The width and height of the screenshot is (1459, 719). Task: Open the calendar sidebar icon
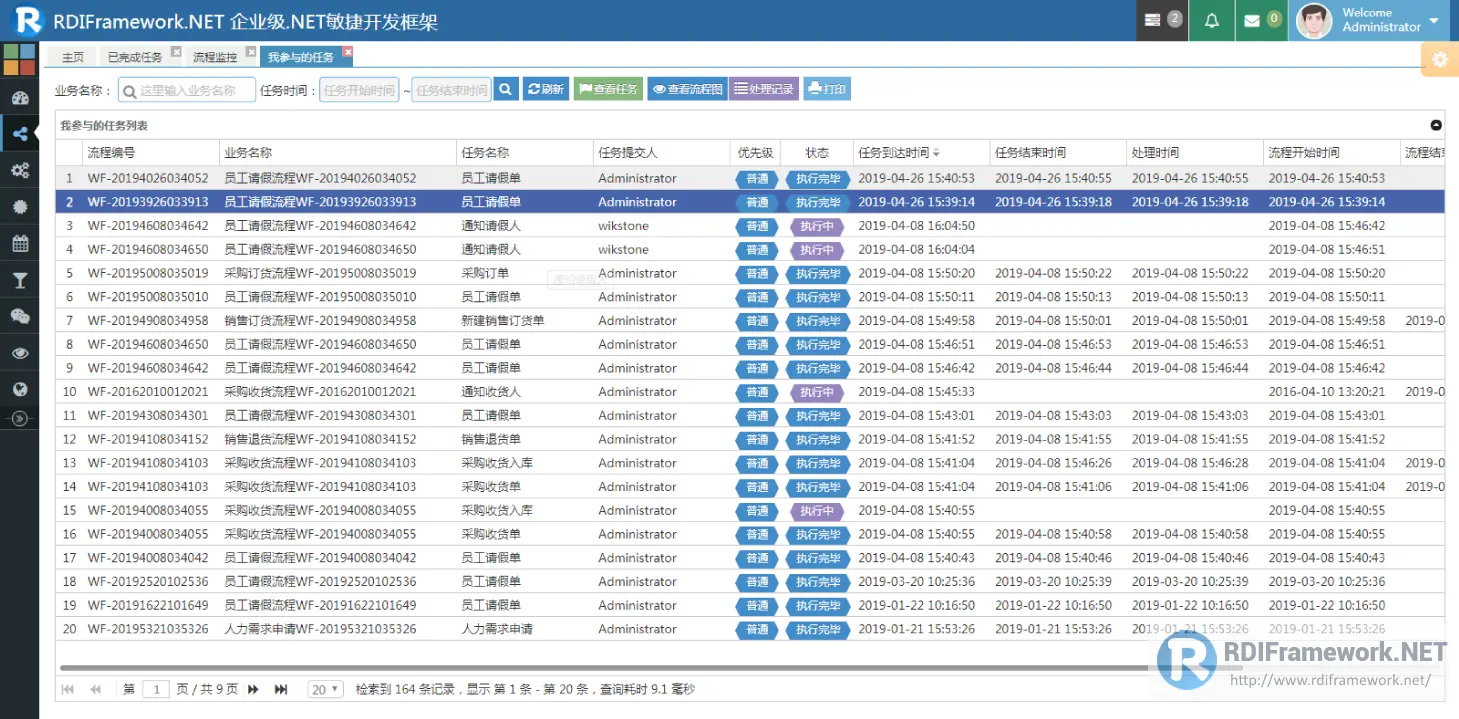pyautogui.click(x=20, y=243)
